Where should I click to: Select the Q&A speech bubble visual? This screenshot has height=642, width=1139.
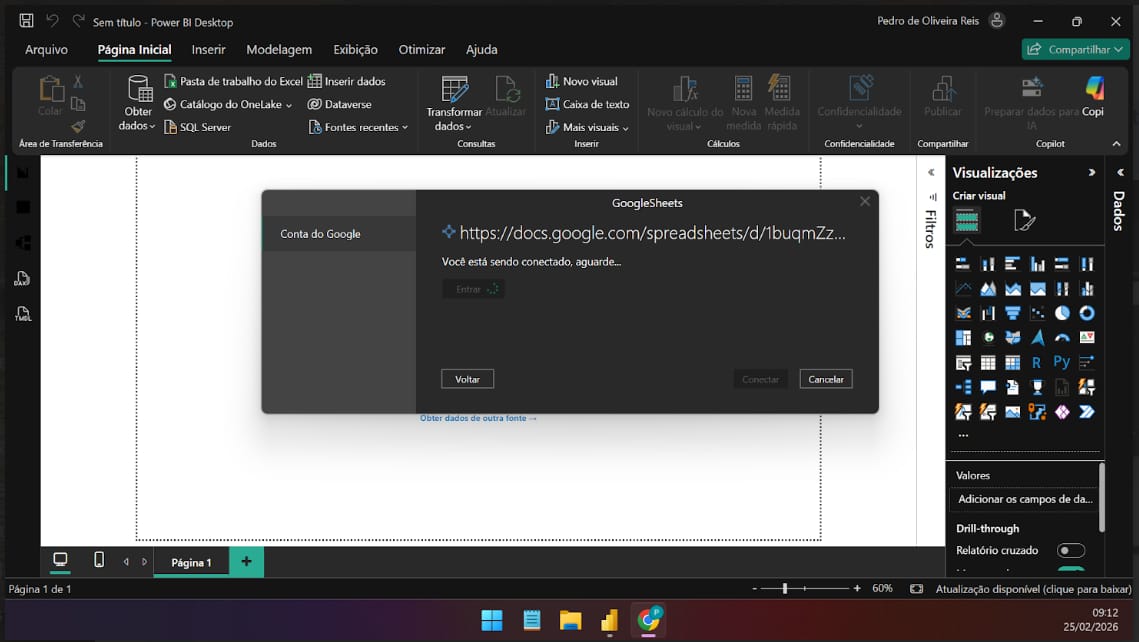pyautogui.click(x=988, y=387)
